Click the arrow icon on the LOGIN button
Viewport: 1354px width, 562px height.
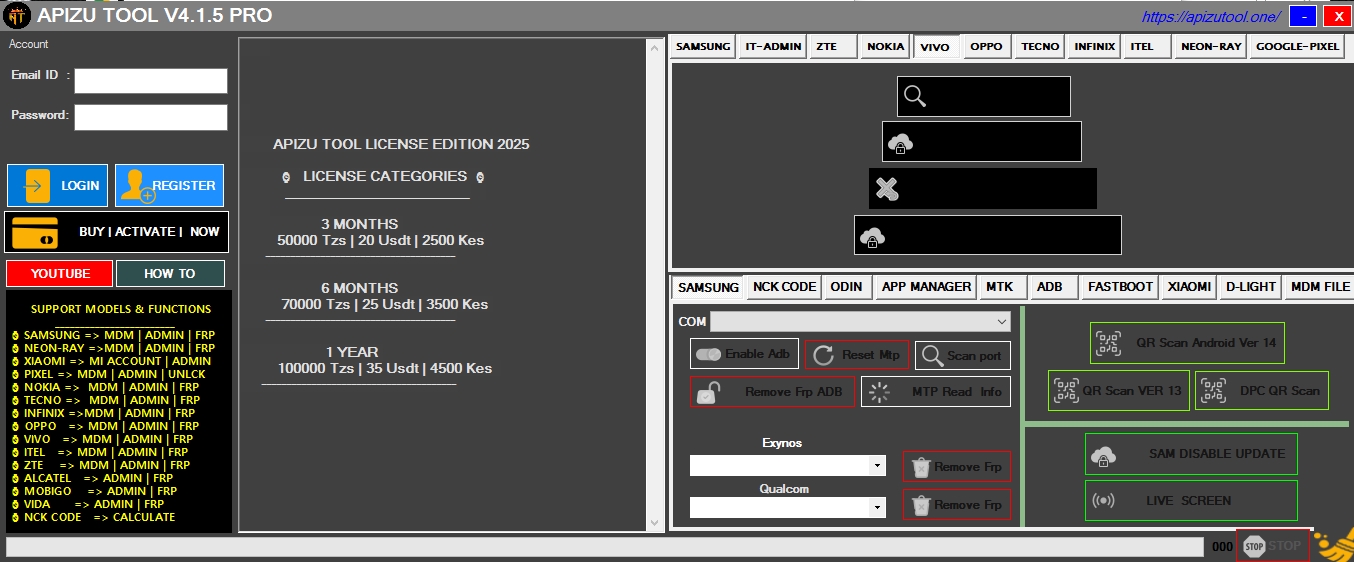[x=37, y=185]
